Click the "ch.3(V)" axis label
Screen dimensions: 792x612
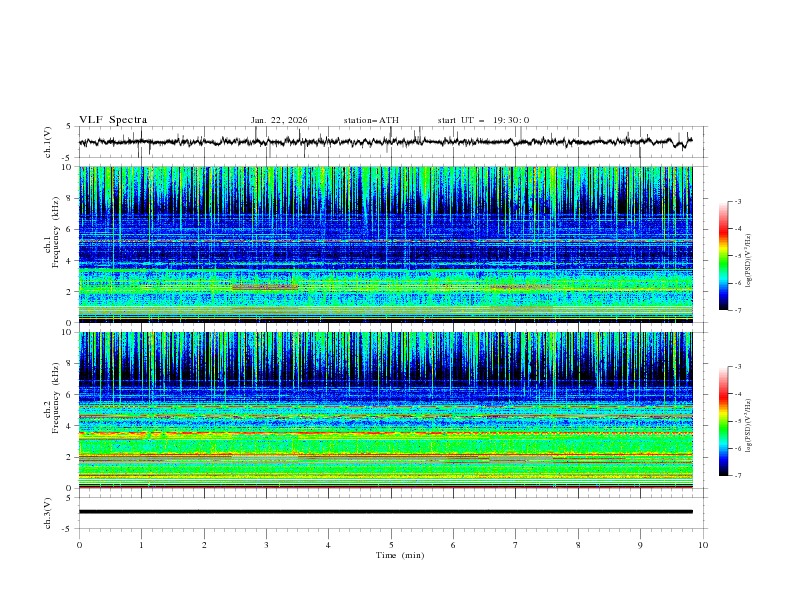click(48, 513)
